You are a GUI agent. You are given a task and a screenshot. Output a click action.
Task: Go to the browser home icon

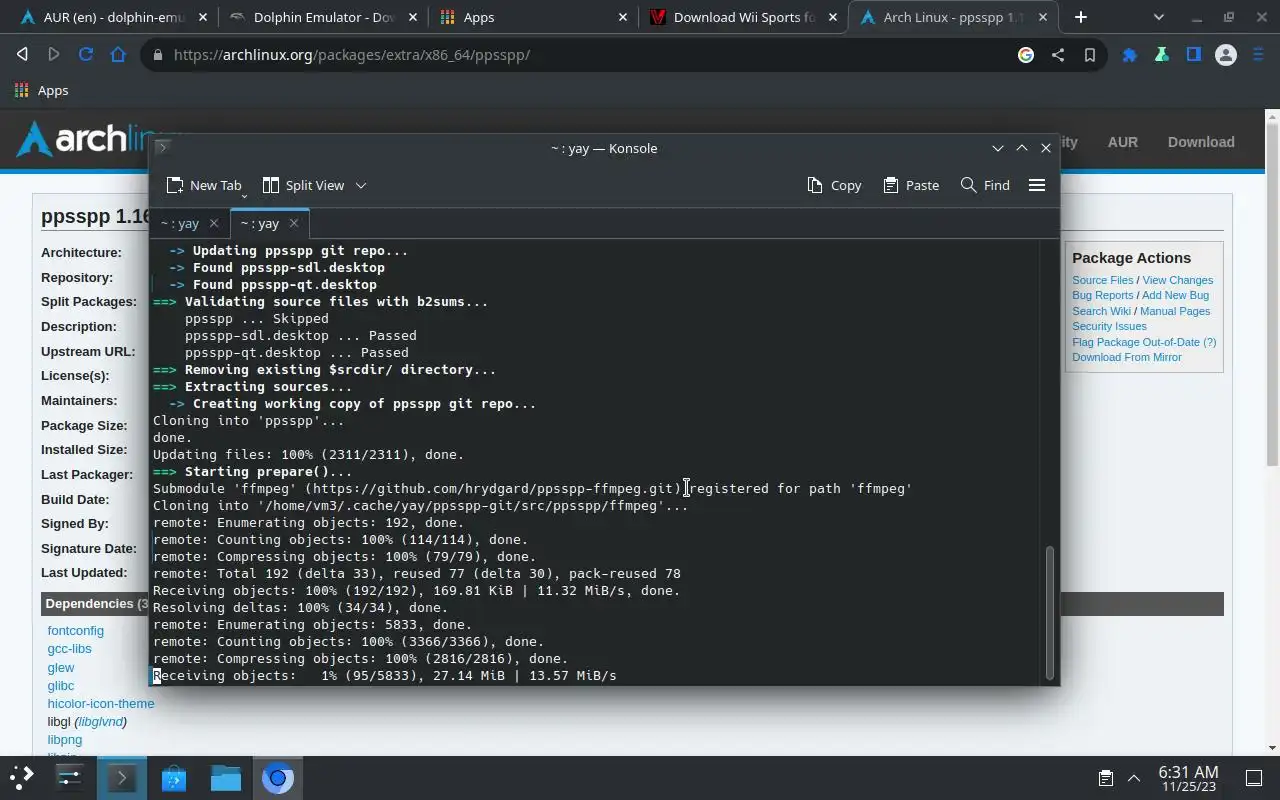tap(118, 55)
